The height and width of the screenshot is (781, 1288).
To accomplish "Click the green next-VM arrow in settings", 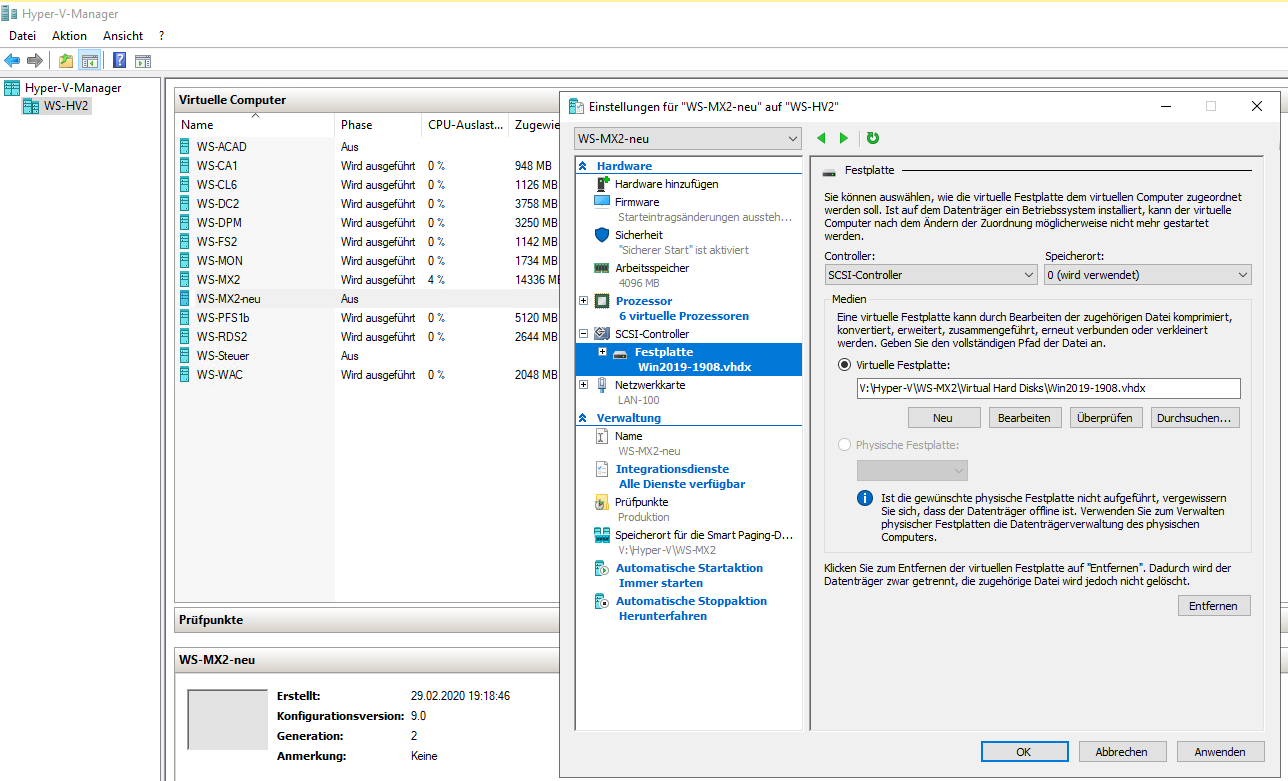I will pyautogui.click(x=844, y=138).
